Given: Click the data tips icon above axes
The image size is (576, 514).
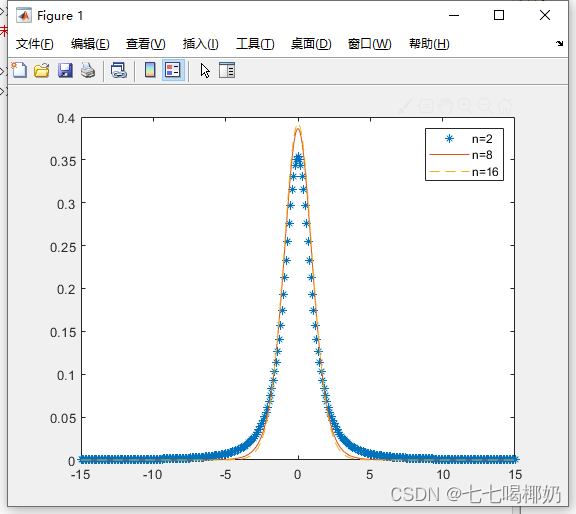Looking at the screenshot, I should coord(425,106).
